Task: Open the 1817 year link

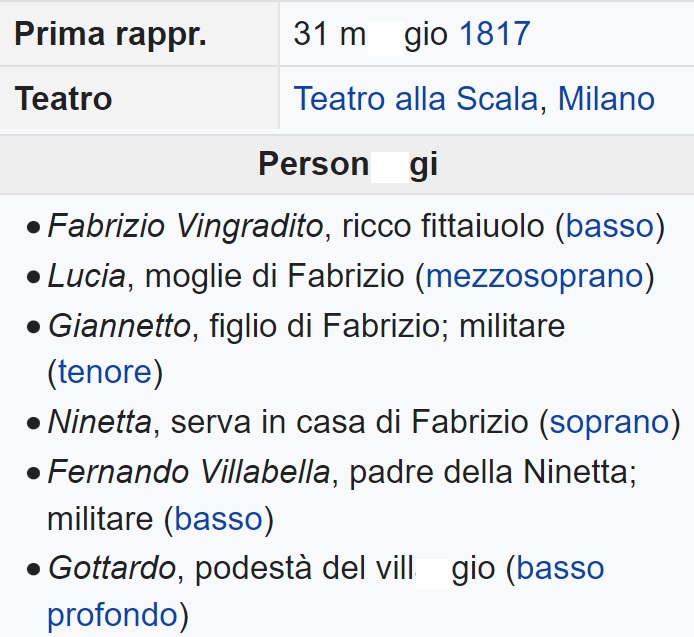Action: tap(494, 35)
